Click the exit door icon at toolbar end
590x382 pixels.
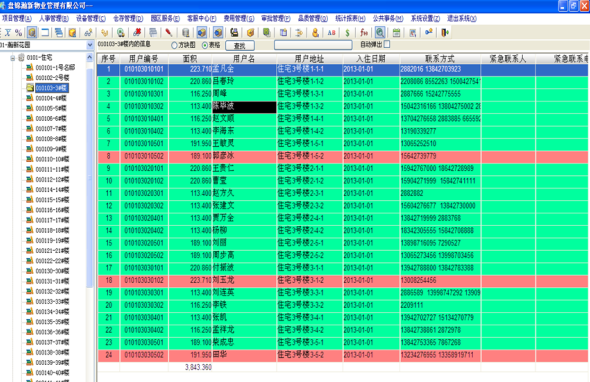pyautogui.click(x=445, y=33)
